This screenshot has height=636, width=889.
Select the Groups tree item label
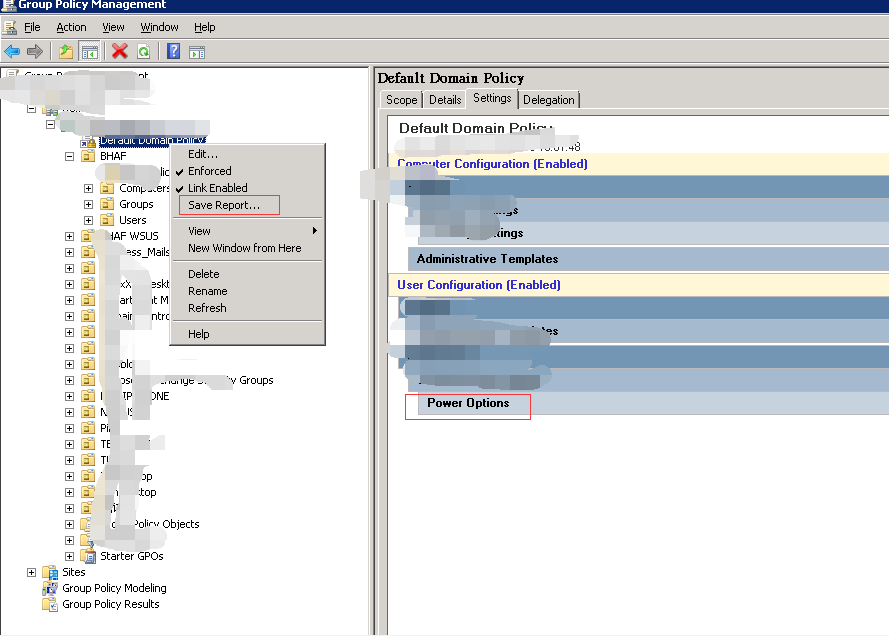tap(136, 204)
